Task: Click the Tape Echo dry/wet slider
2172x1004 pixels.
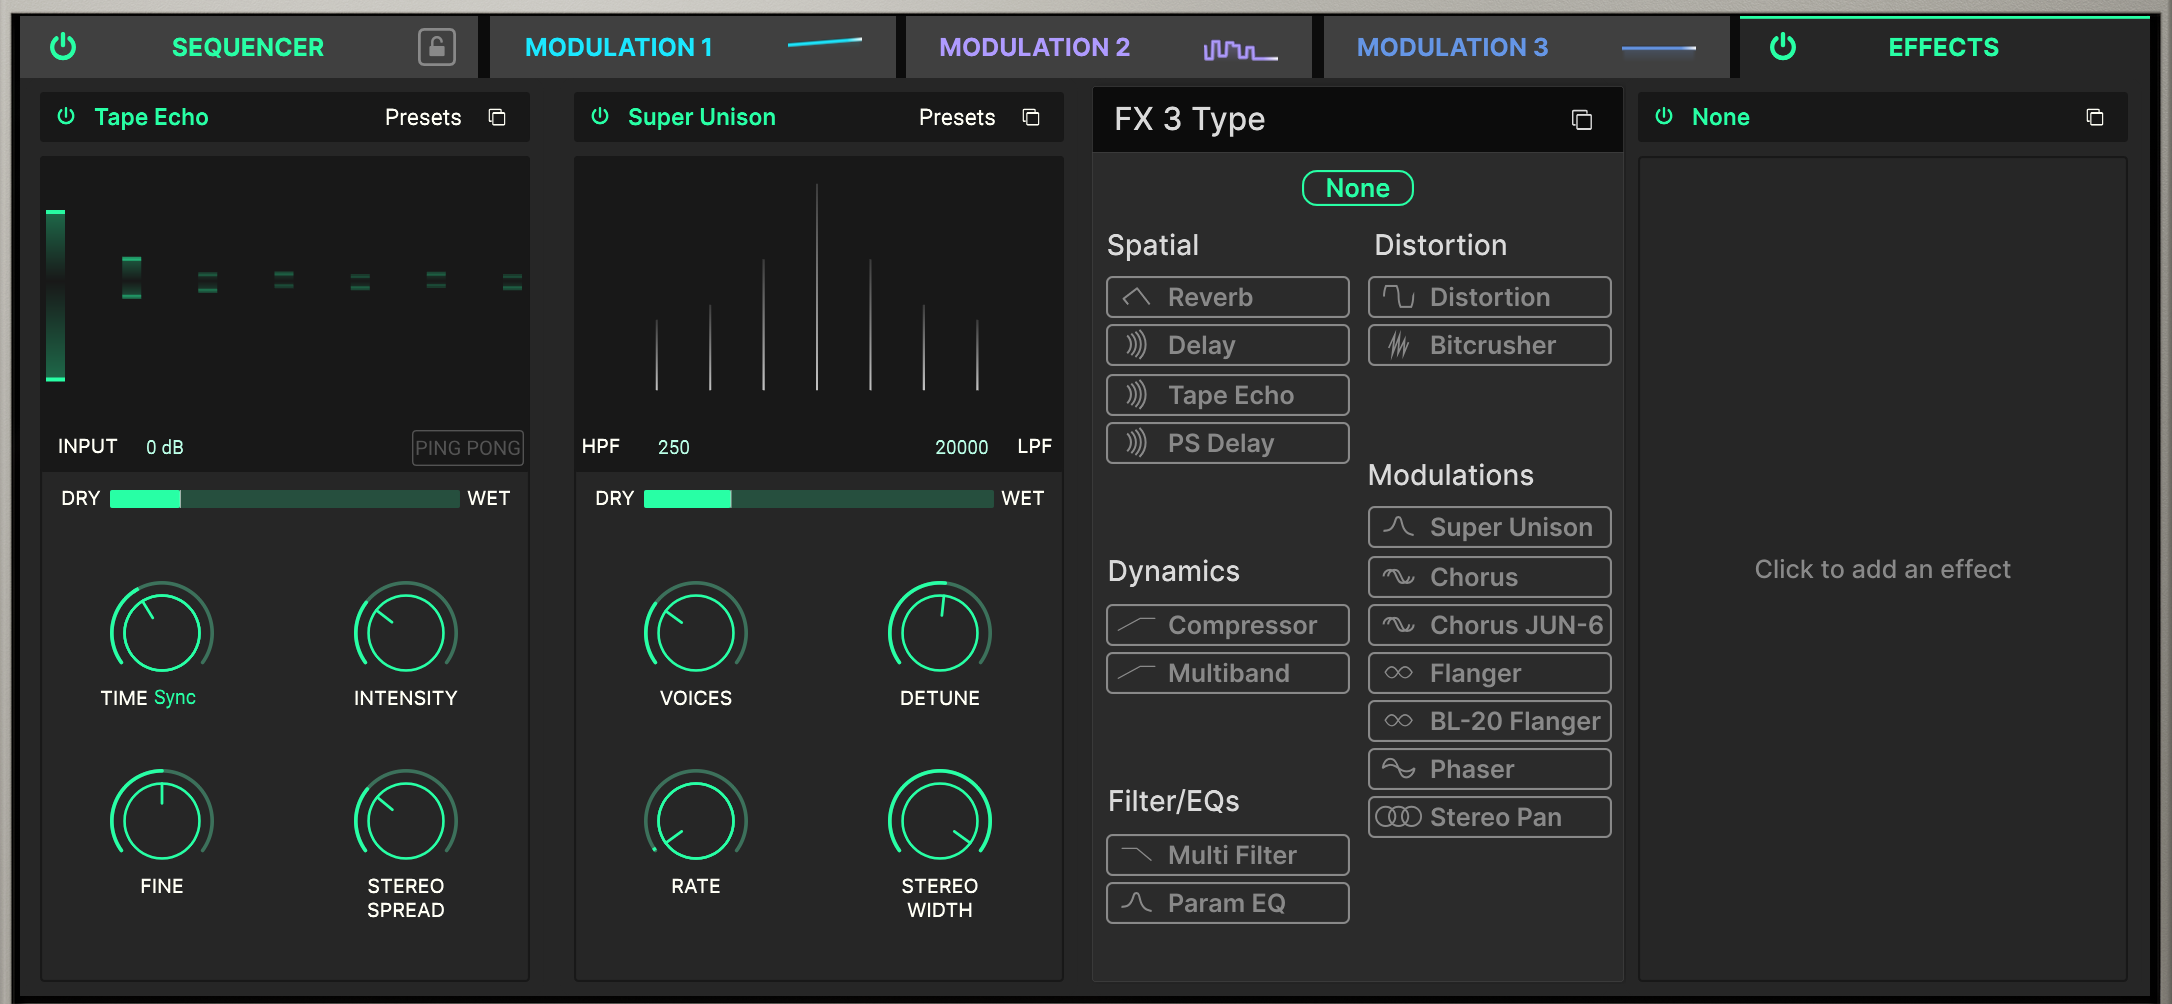Action: [284, 499]
